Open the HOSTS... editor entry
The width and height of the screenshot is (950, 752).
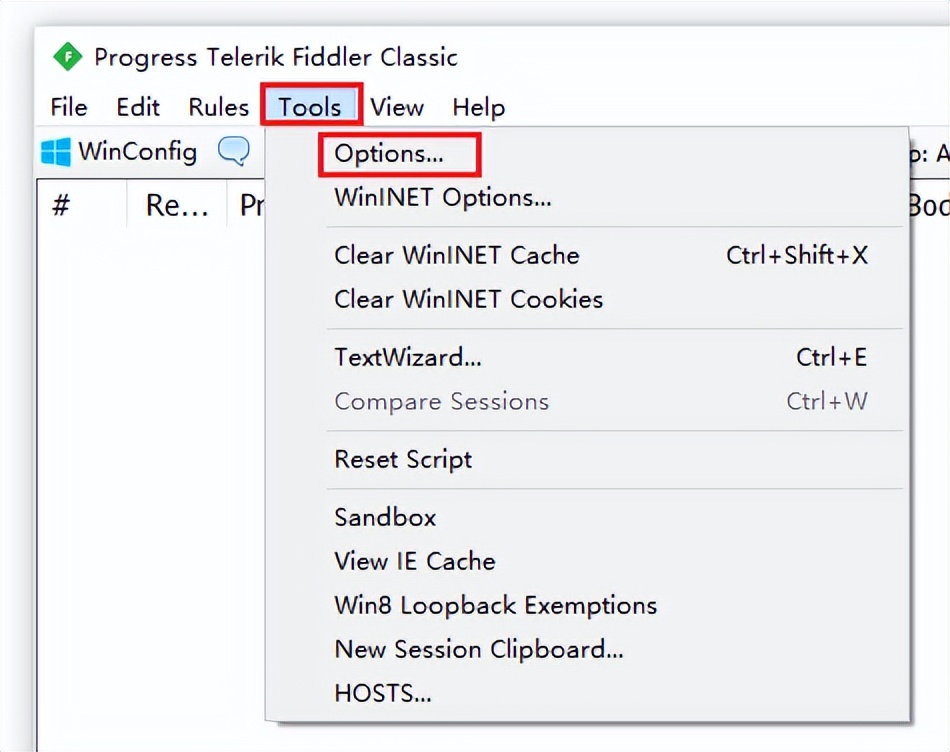point(383,692)
